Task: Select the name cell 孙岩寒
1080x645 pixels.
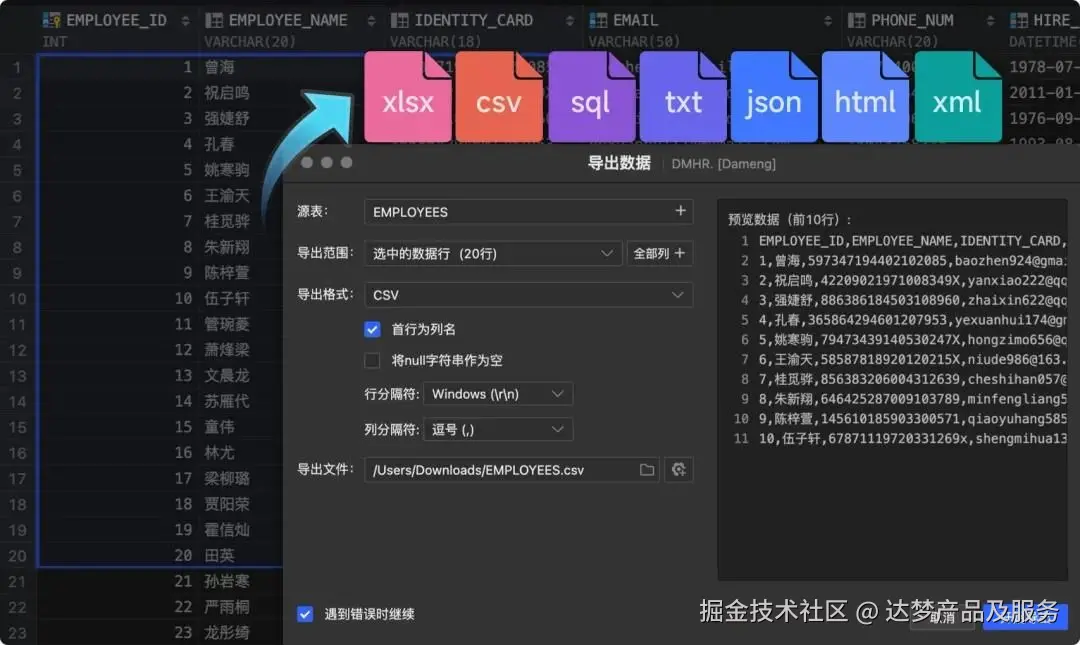Action: (227, 582)
